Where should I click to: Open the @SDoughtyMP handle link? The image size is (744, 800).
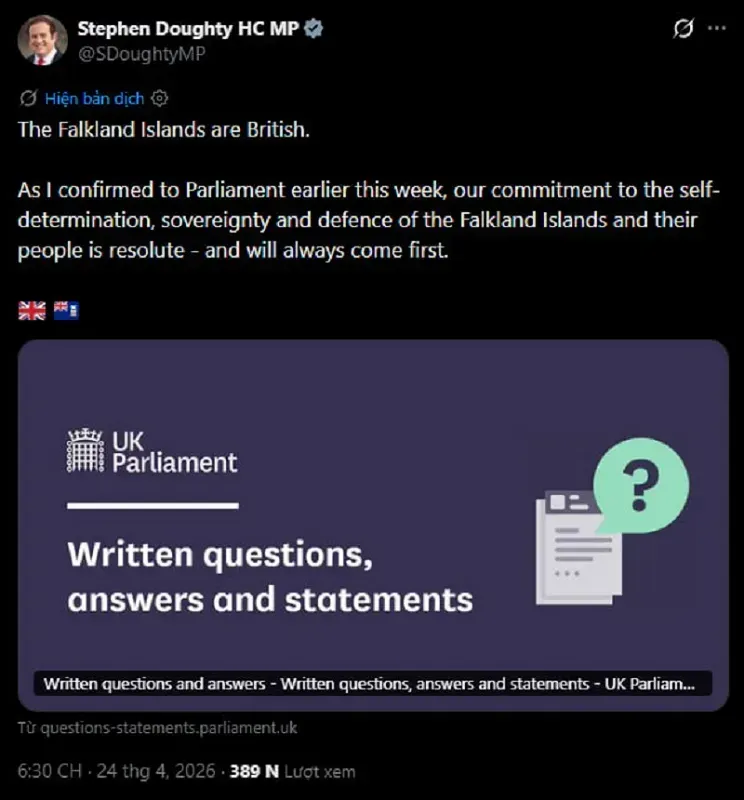point(141,54)
